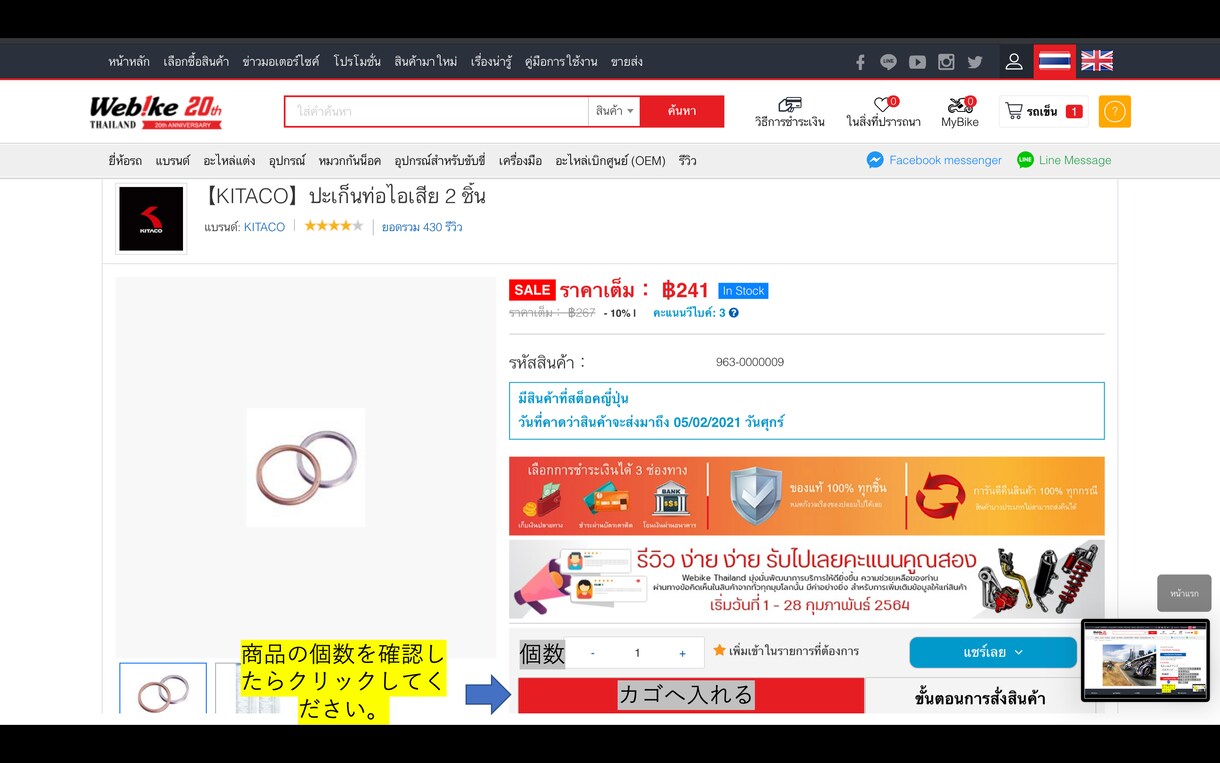The height and width of the screenshot is (763, 1220).
Task: Click the KITACO brand link
Action: [264, 227]
